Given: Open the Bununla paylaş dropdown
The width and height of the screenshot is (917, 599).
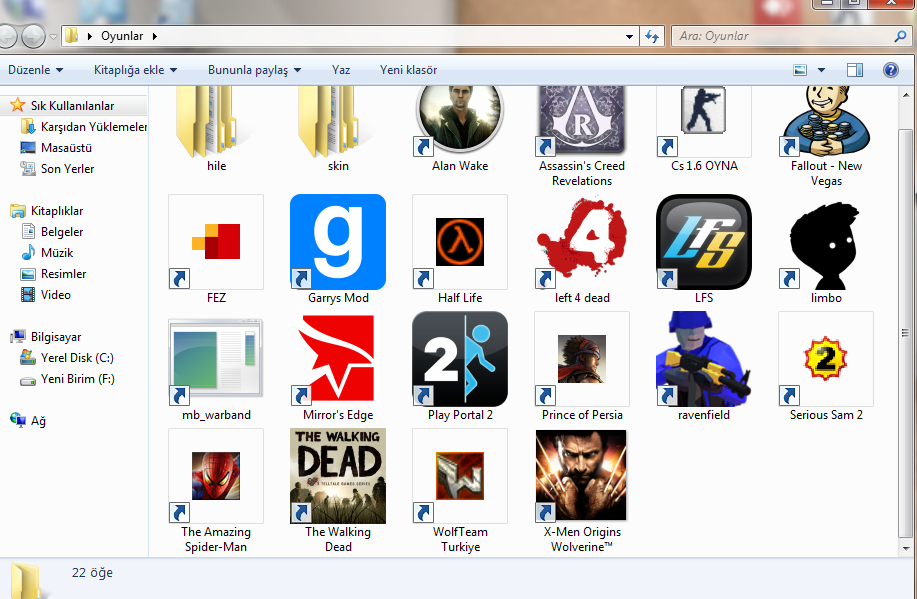Looking at the screenshot, I should click(254, 70).
